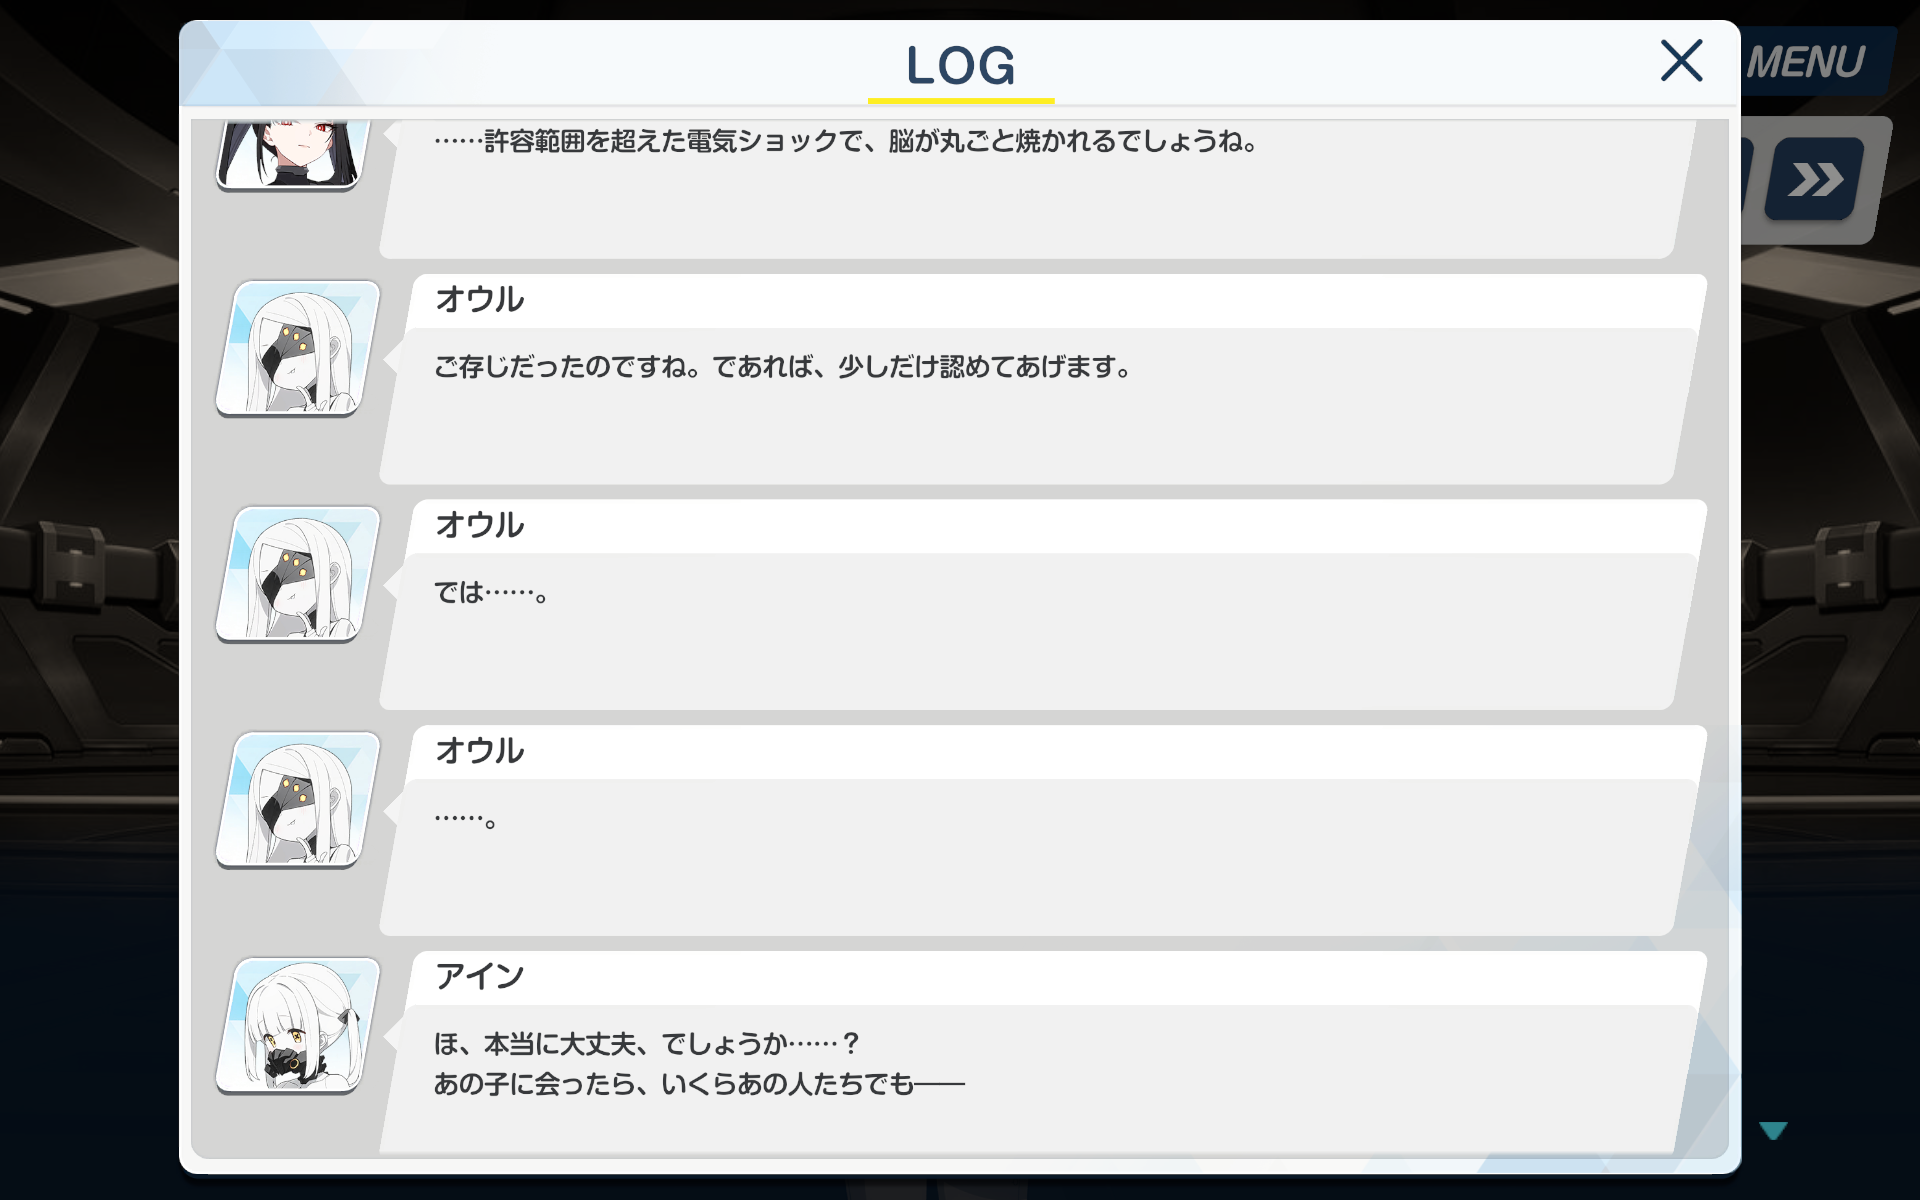Click the third オウル name label
Viewport: 1920px width, 1200px height.
click(479, 751)
